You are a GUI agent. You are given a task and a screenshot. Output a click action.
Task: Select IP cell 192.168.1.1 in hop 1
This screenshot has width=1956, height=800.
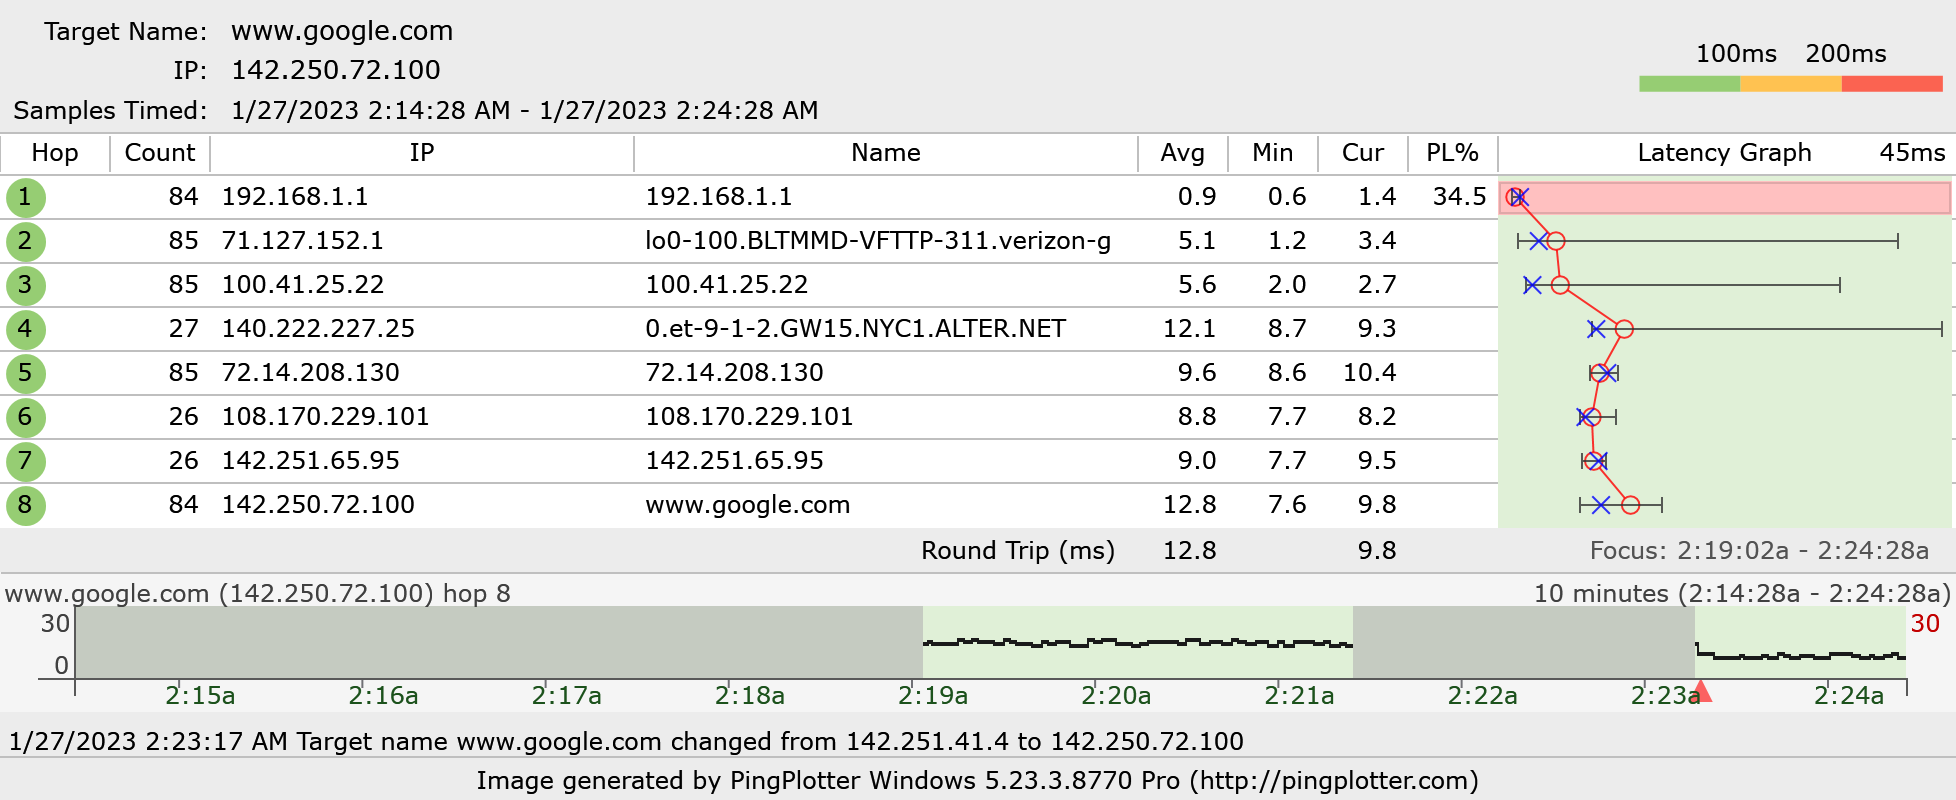(x=295, y=197)
